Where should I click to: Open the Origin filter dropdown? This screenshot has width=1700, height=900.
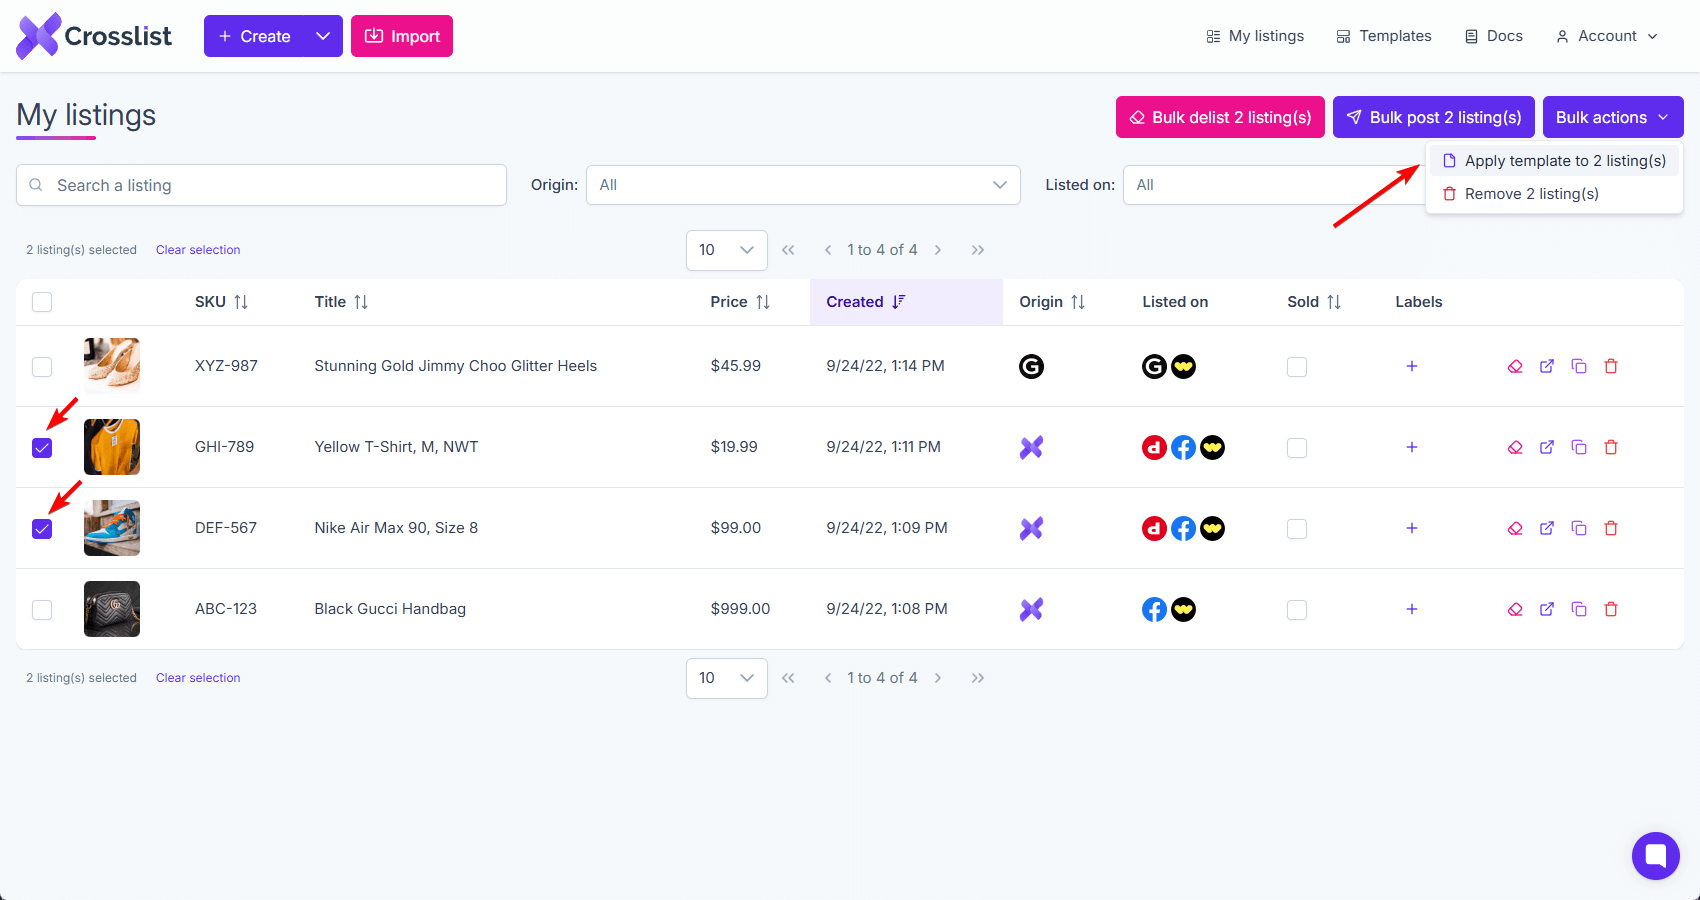(x=803, y=185)
